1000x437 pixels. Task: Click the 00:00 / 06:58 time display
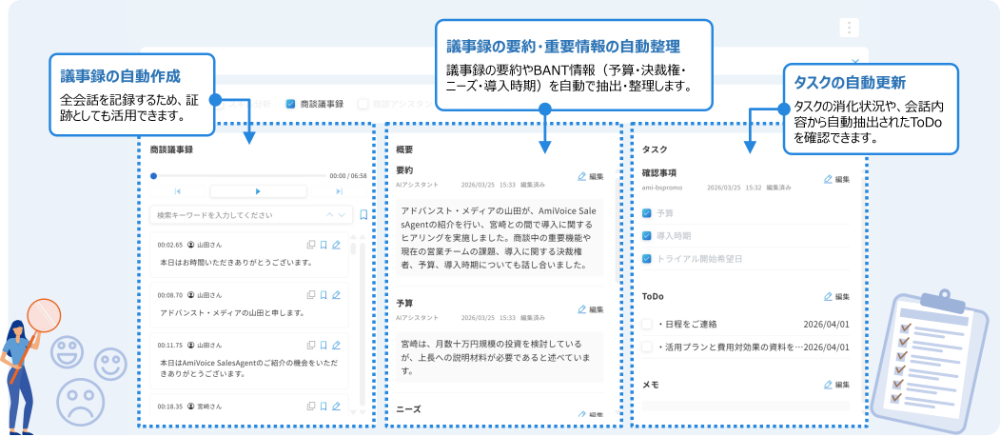pos(348,175)
